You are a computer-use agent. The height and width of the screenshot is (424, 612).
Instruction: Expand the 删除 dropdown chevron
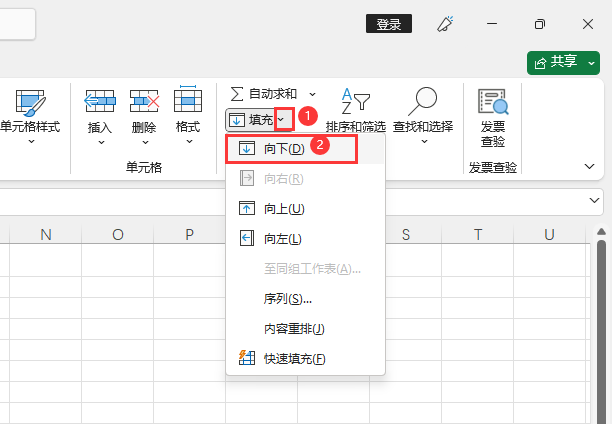[145, 143]
